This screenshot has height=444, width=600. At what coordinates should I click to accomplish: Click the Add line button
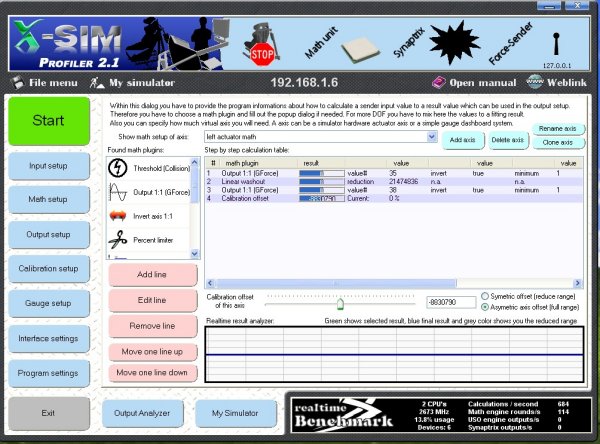[152, 275]
